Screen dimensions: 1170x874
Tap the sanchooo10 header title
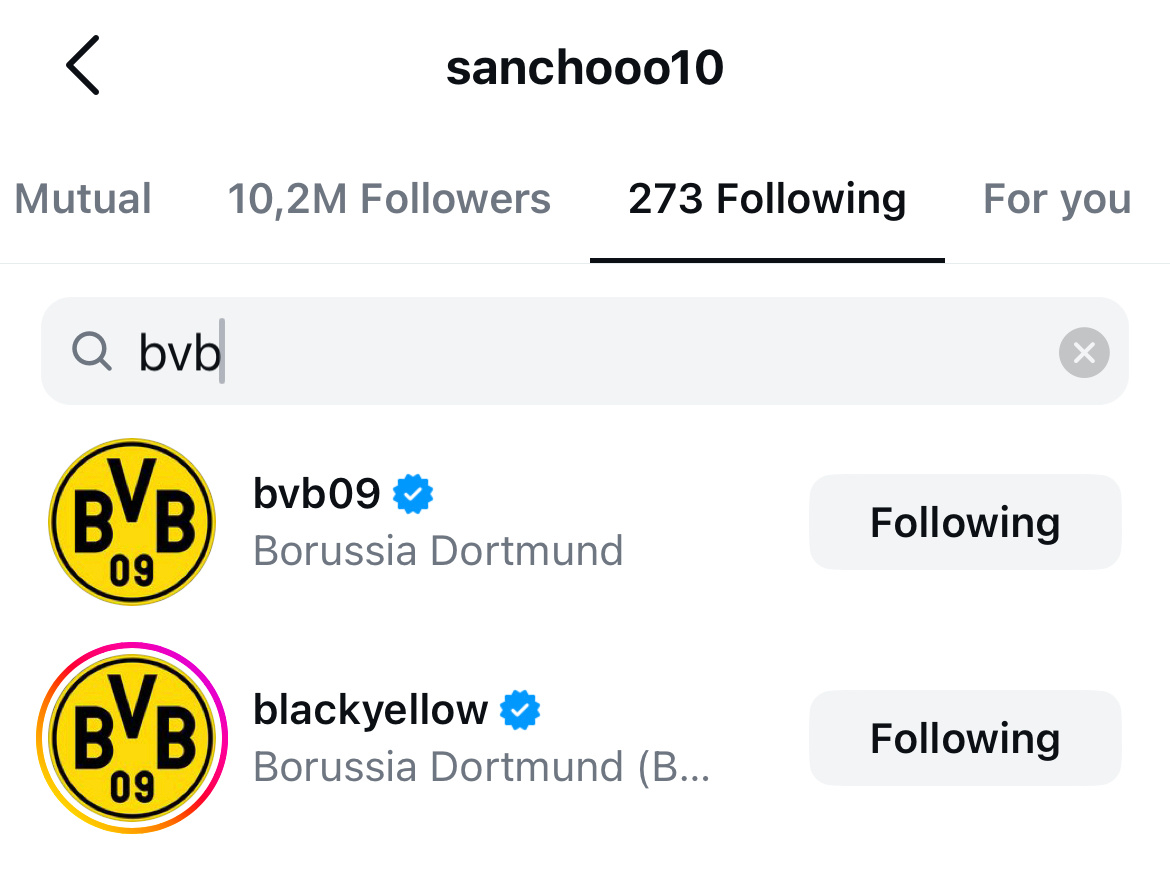coord(584,67)
